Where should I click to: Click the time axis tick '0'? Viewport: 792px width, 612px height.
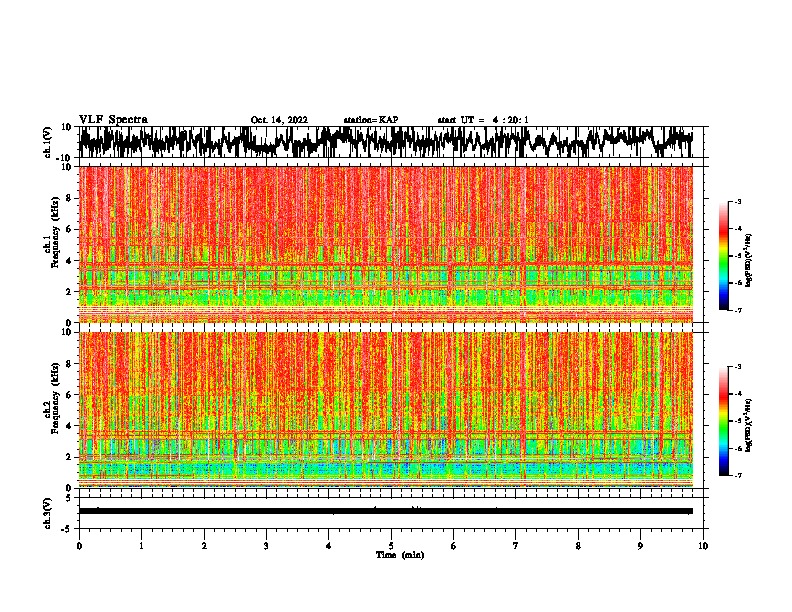click(79, 546)
